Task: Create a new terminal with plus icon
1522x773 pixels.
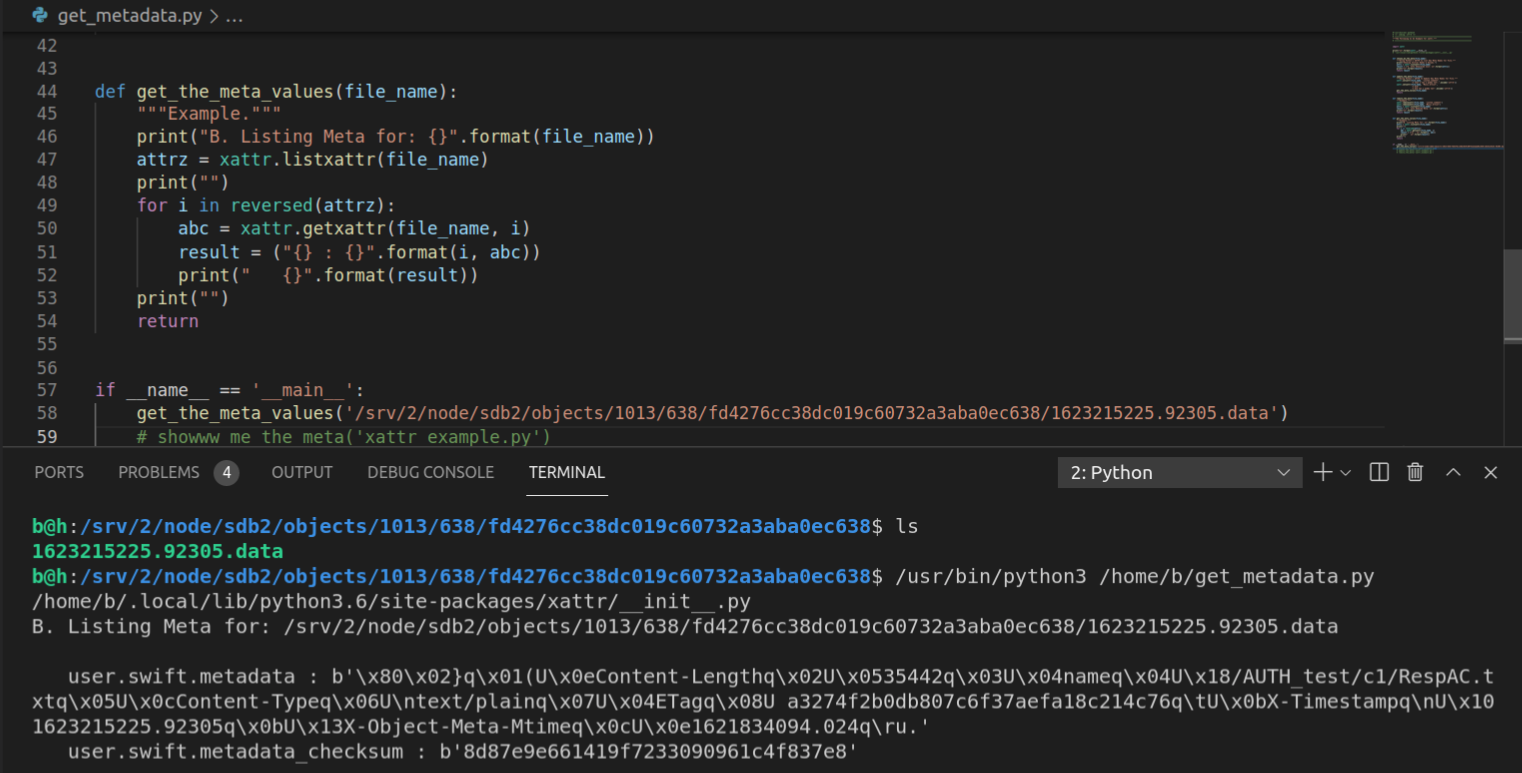Action: pos(1322,473)
